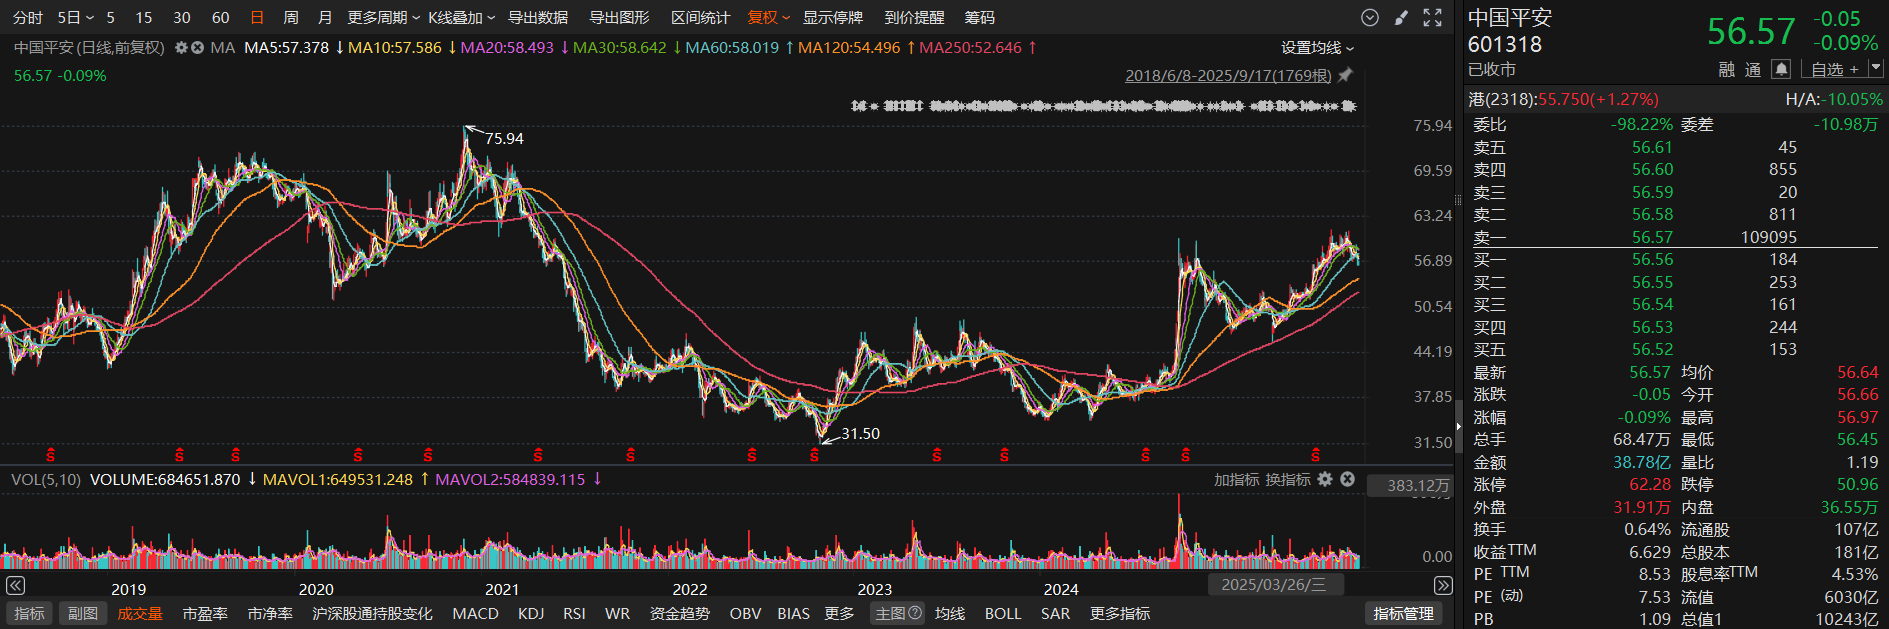Image resolution: width=1889 pixels, height=629 pixels.
Task: Click the side panel collapse handle arrow
Action: [x=1459, y=425]
